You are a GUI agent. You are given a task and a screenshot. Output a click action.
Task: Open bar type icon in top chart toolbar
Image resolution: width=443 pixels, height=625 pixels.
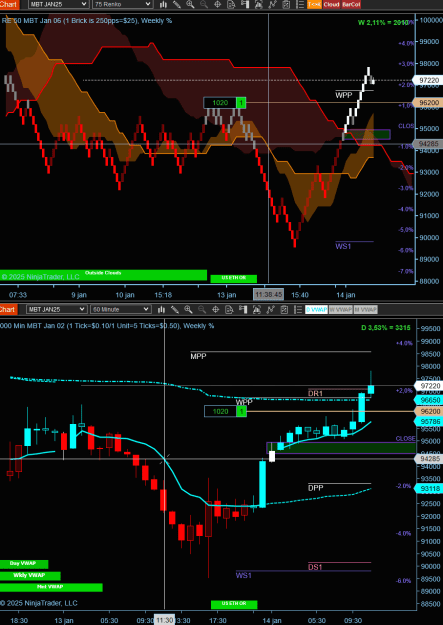[x=163, y=4]
